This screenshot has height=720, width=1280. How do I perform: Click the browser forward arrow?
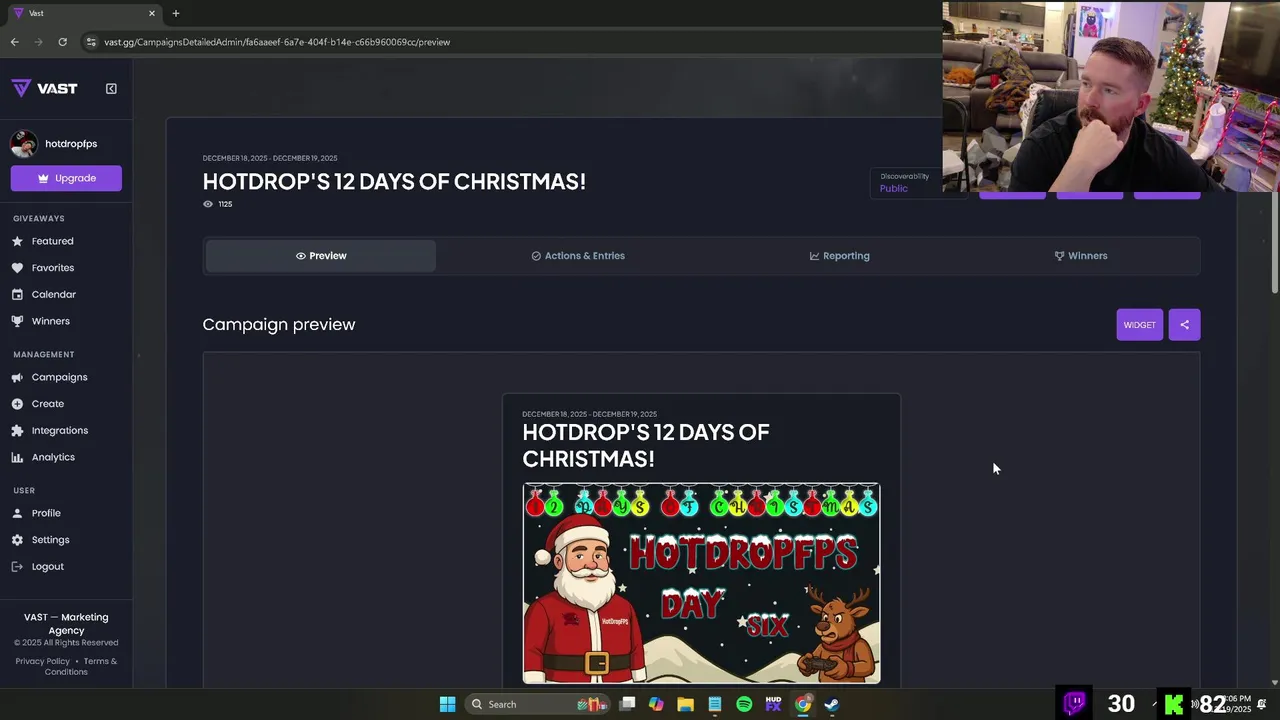tap(38, 42)
